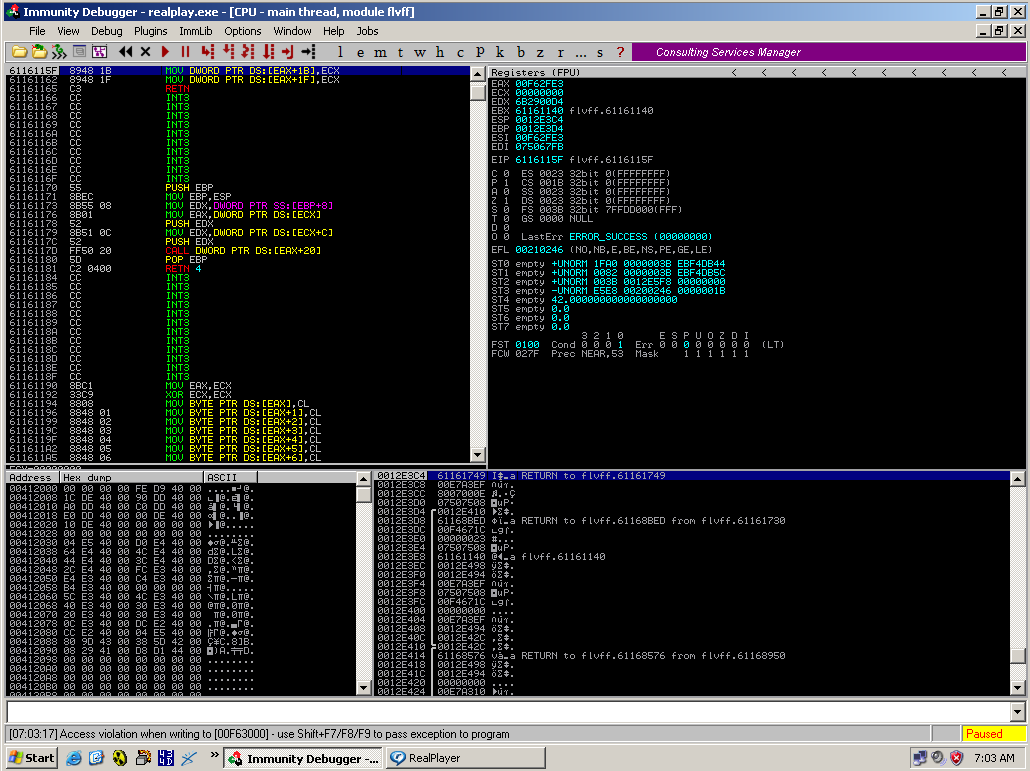Click the red question mark help icon

point(620,52)
